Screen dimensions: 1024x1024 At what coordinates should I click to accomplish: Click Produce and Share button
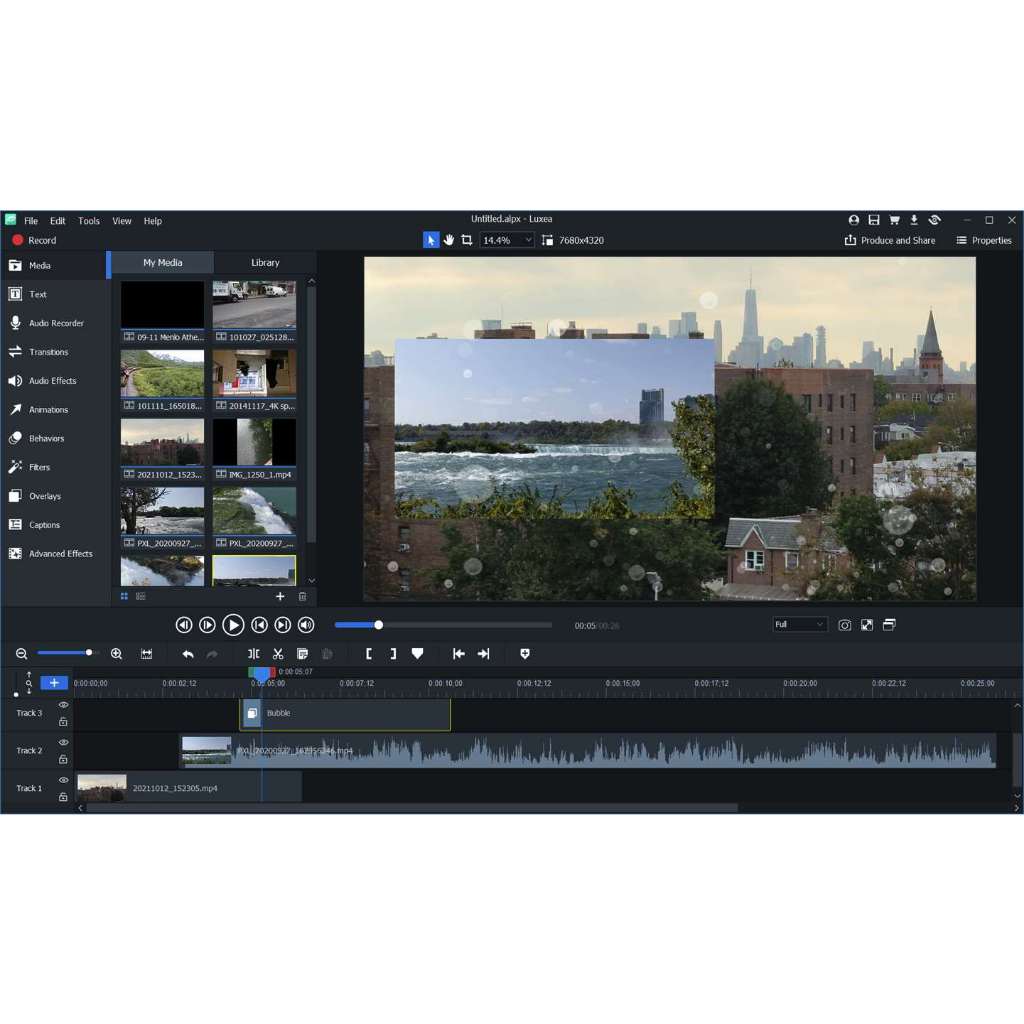click(890, 240)
